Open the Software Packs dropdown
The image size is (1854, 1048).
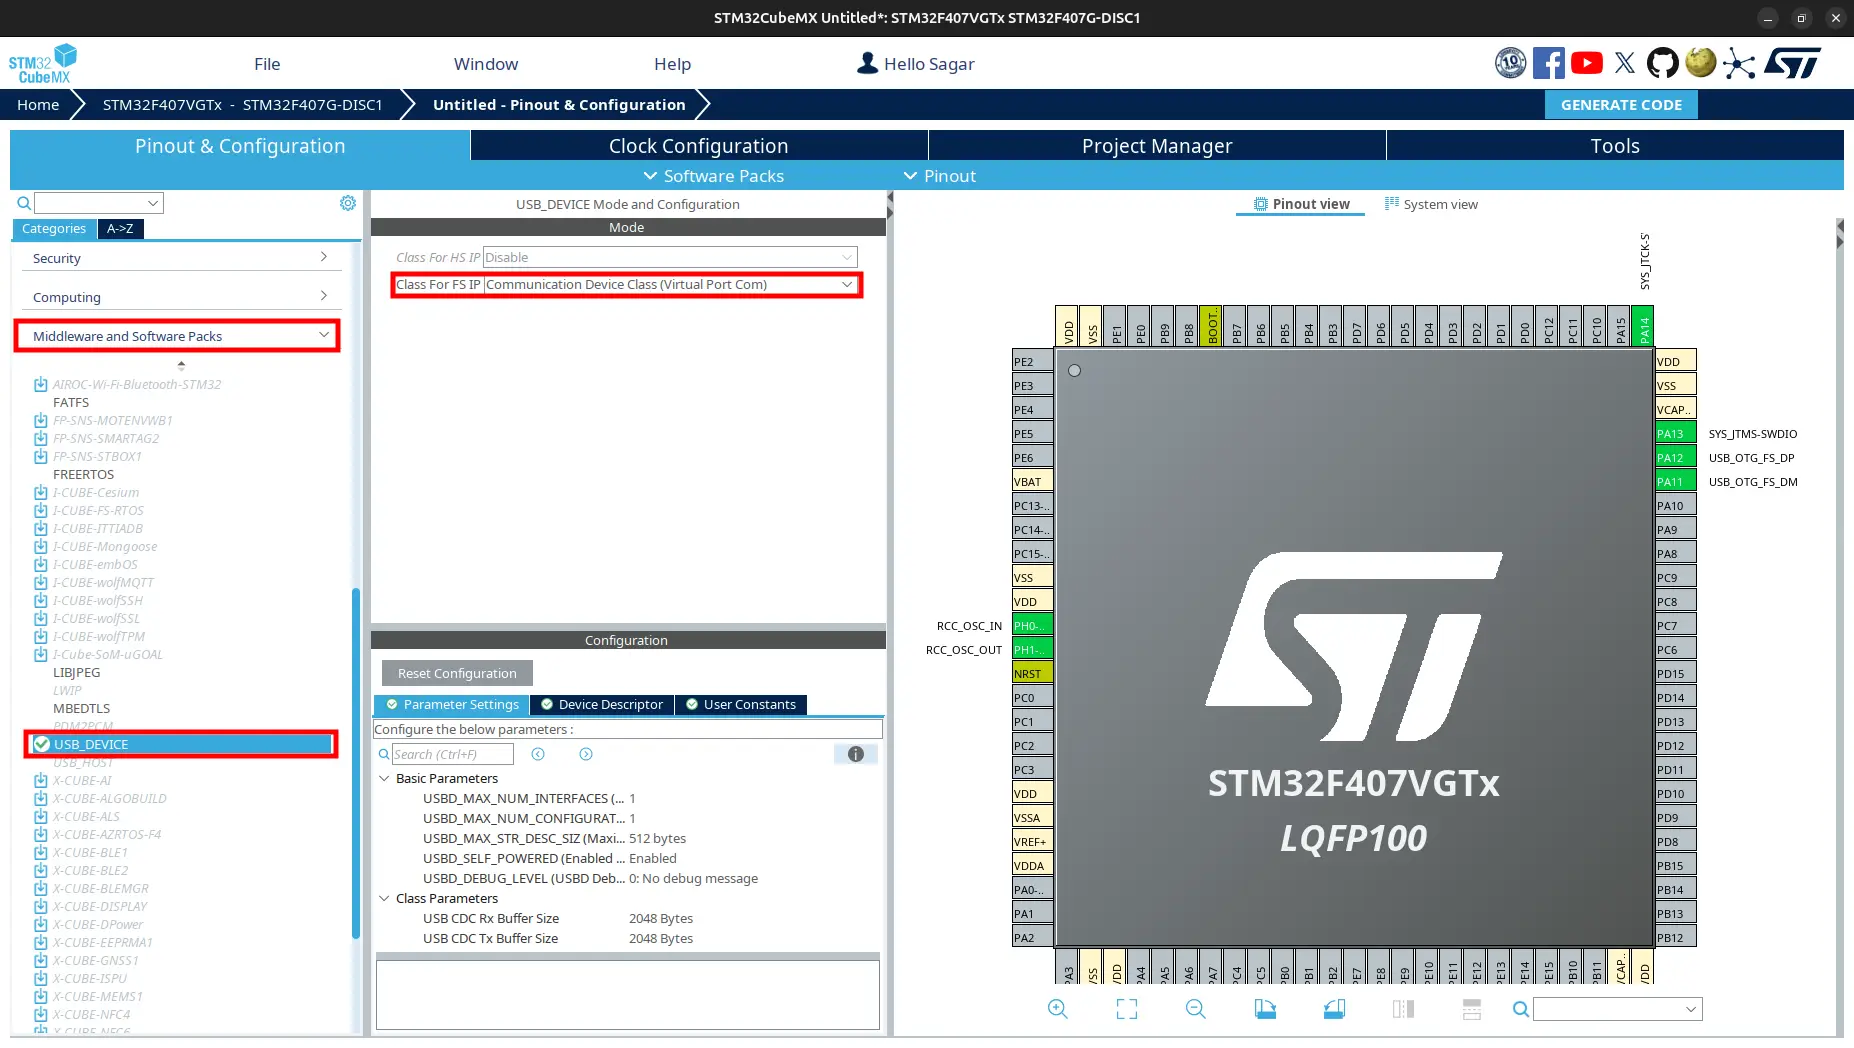pyautogui.click(x=713, y=176)
